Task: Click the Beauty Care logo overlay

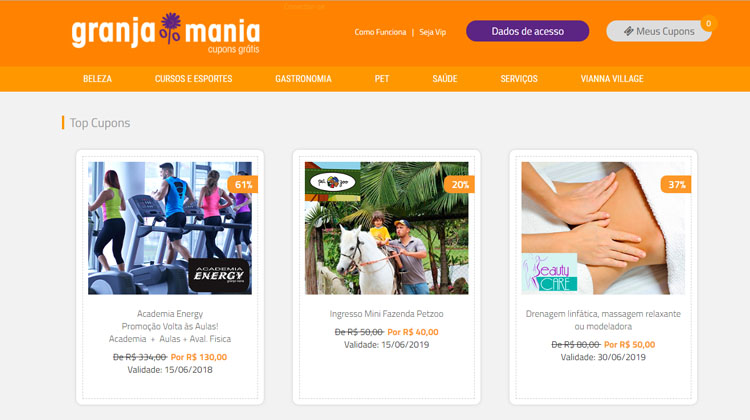Action: tap(549, 273)
